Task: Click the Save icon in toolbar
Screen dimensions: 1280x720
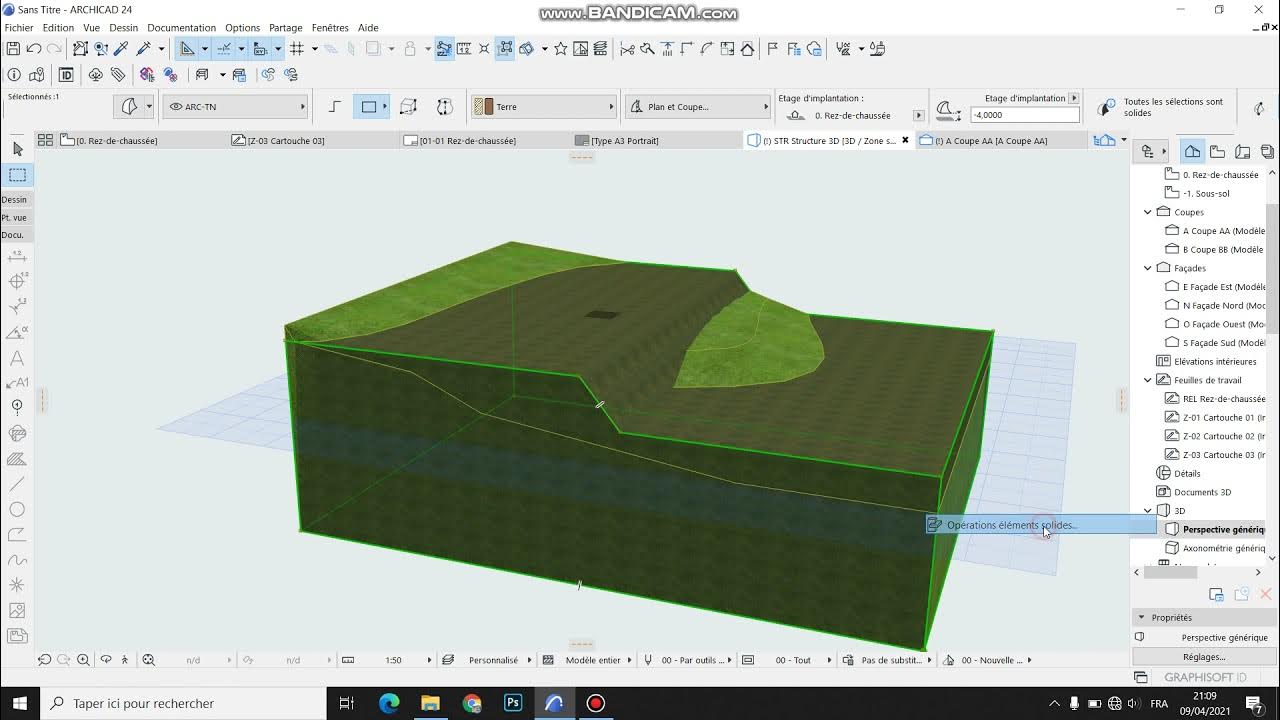Action: pos(13,48)
